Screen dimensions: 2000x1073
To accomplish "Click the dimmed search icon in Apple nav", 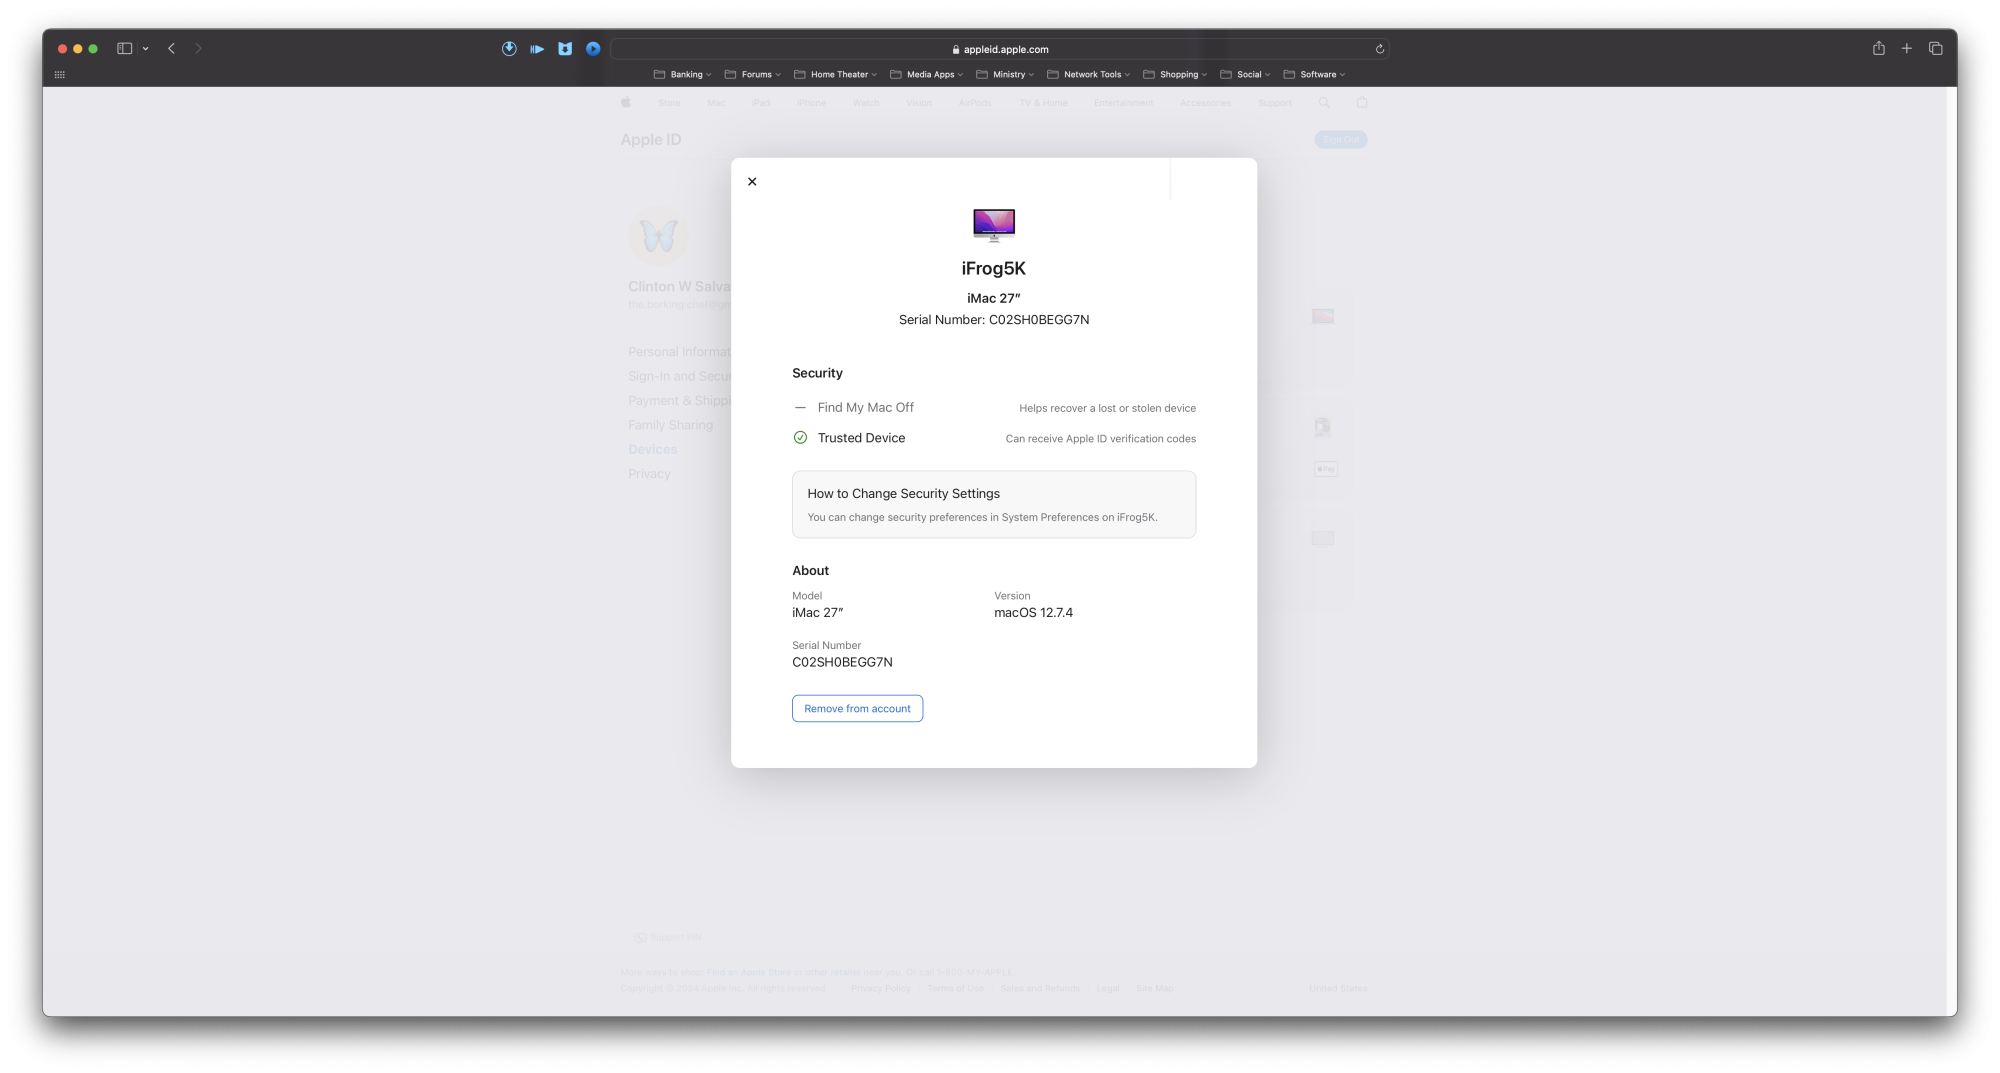I will (x=1324, y=102).
